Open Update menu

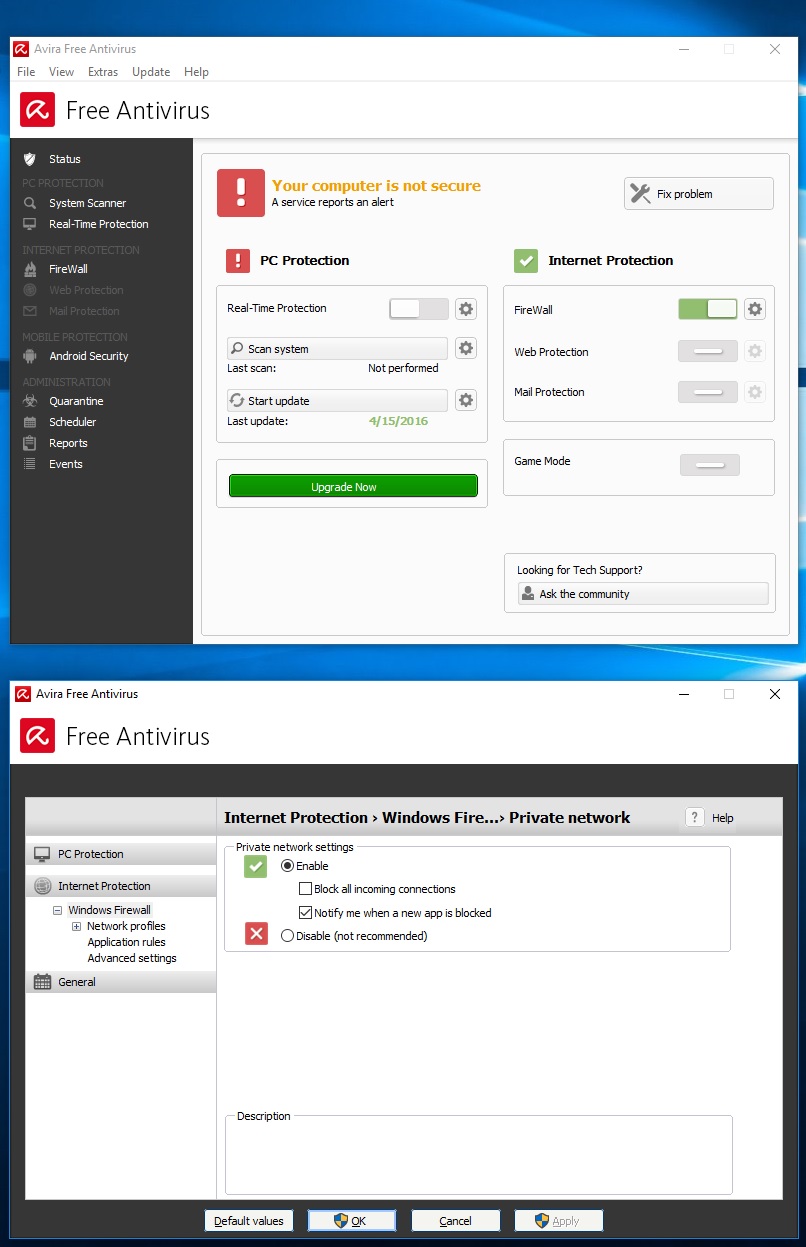click(151, 72)
